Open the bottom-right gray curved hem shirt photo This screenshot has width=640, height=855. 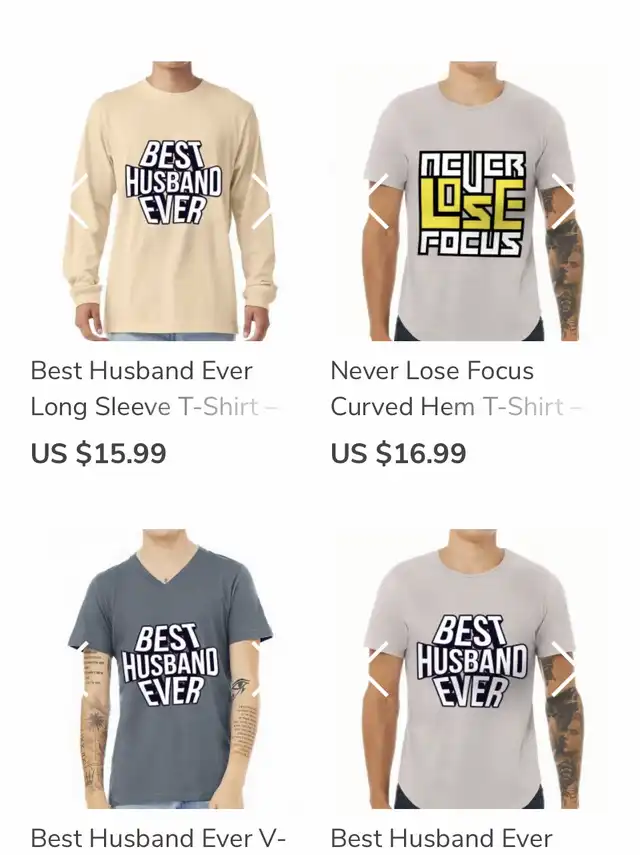click(470, 669)
